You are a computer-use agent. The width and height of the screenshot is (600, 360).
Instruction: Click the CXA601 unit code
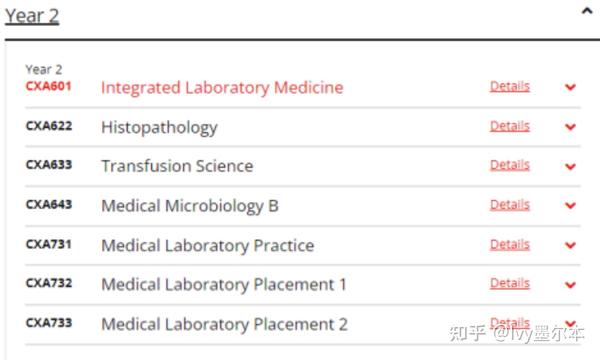[49, 86]
